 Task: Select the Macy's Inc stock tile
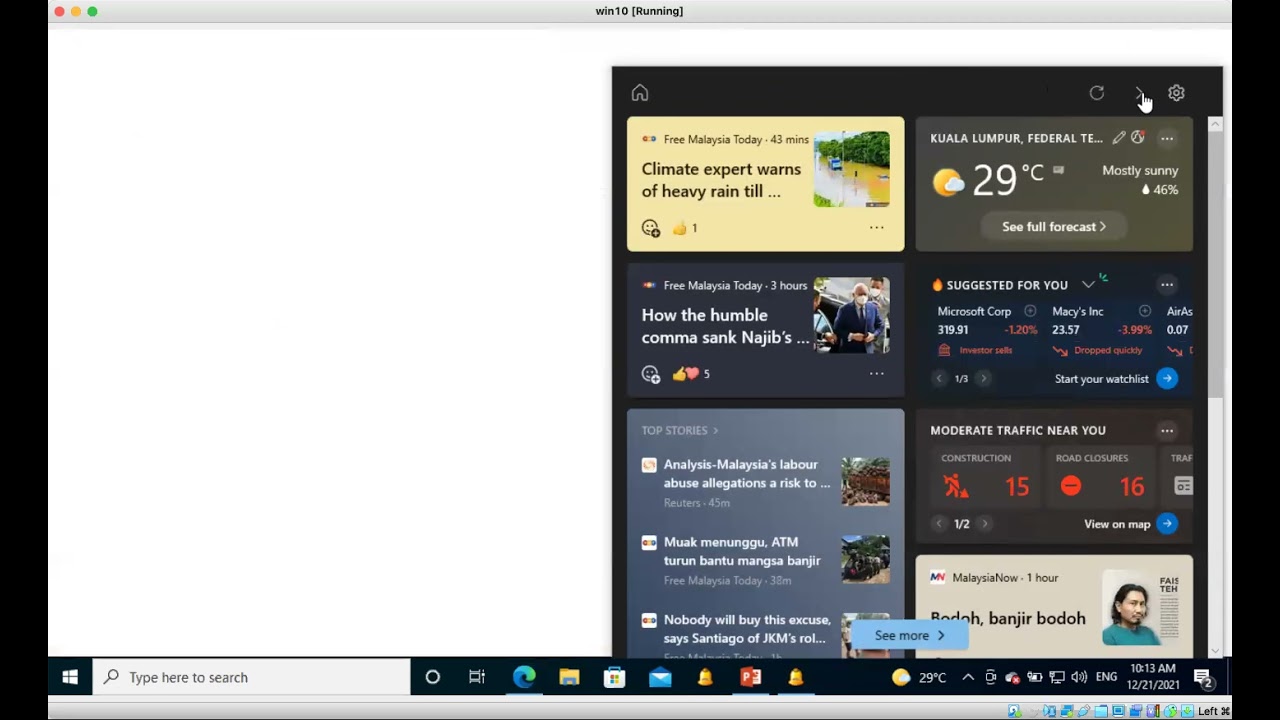pyautogui.click(x=1102, y=331)
